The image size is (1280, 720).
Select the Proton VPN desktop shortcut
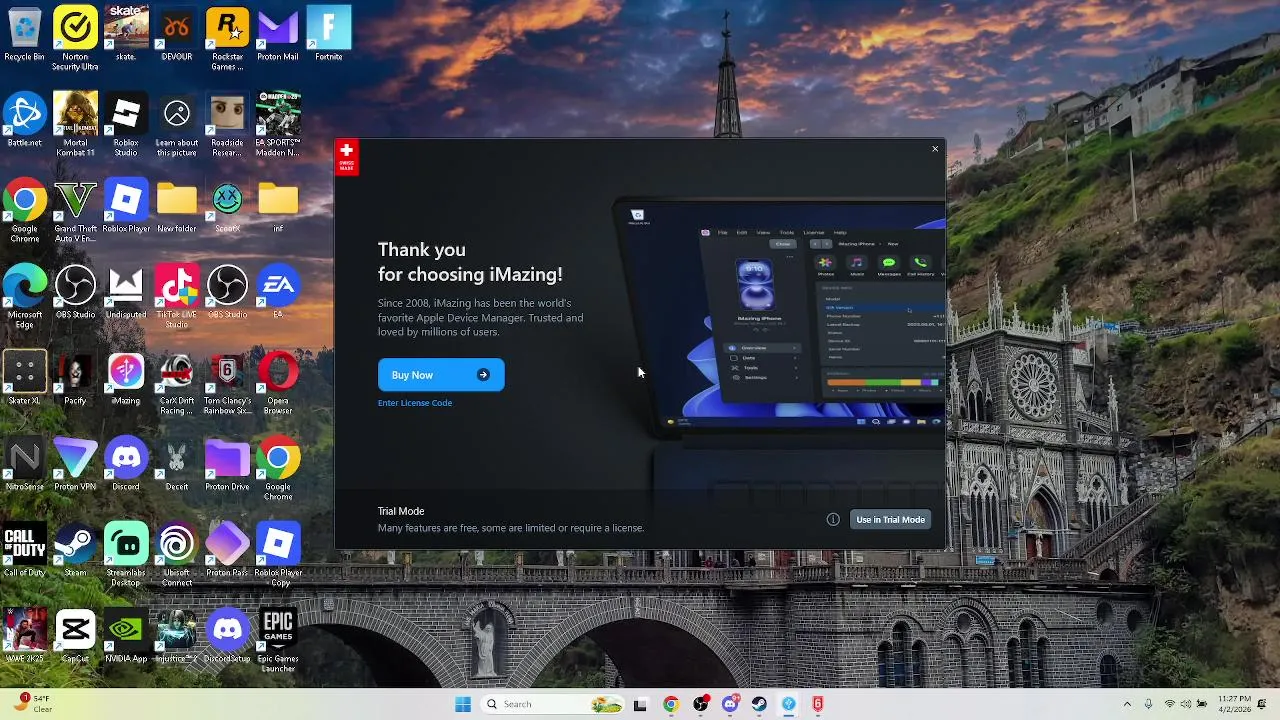click(75, 465)
